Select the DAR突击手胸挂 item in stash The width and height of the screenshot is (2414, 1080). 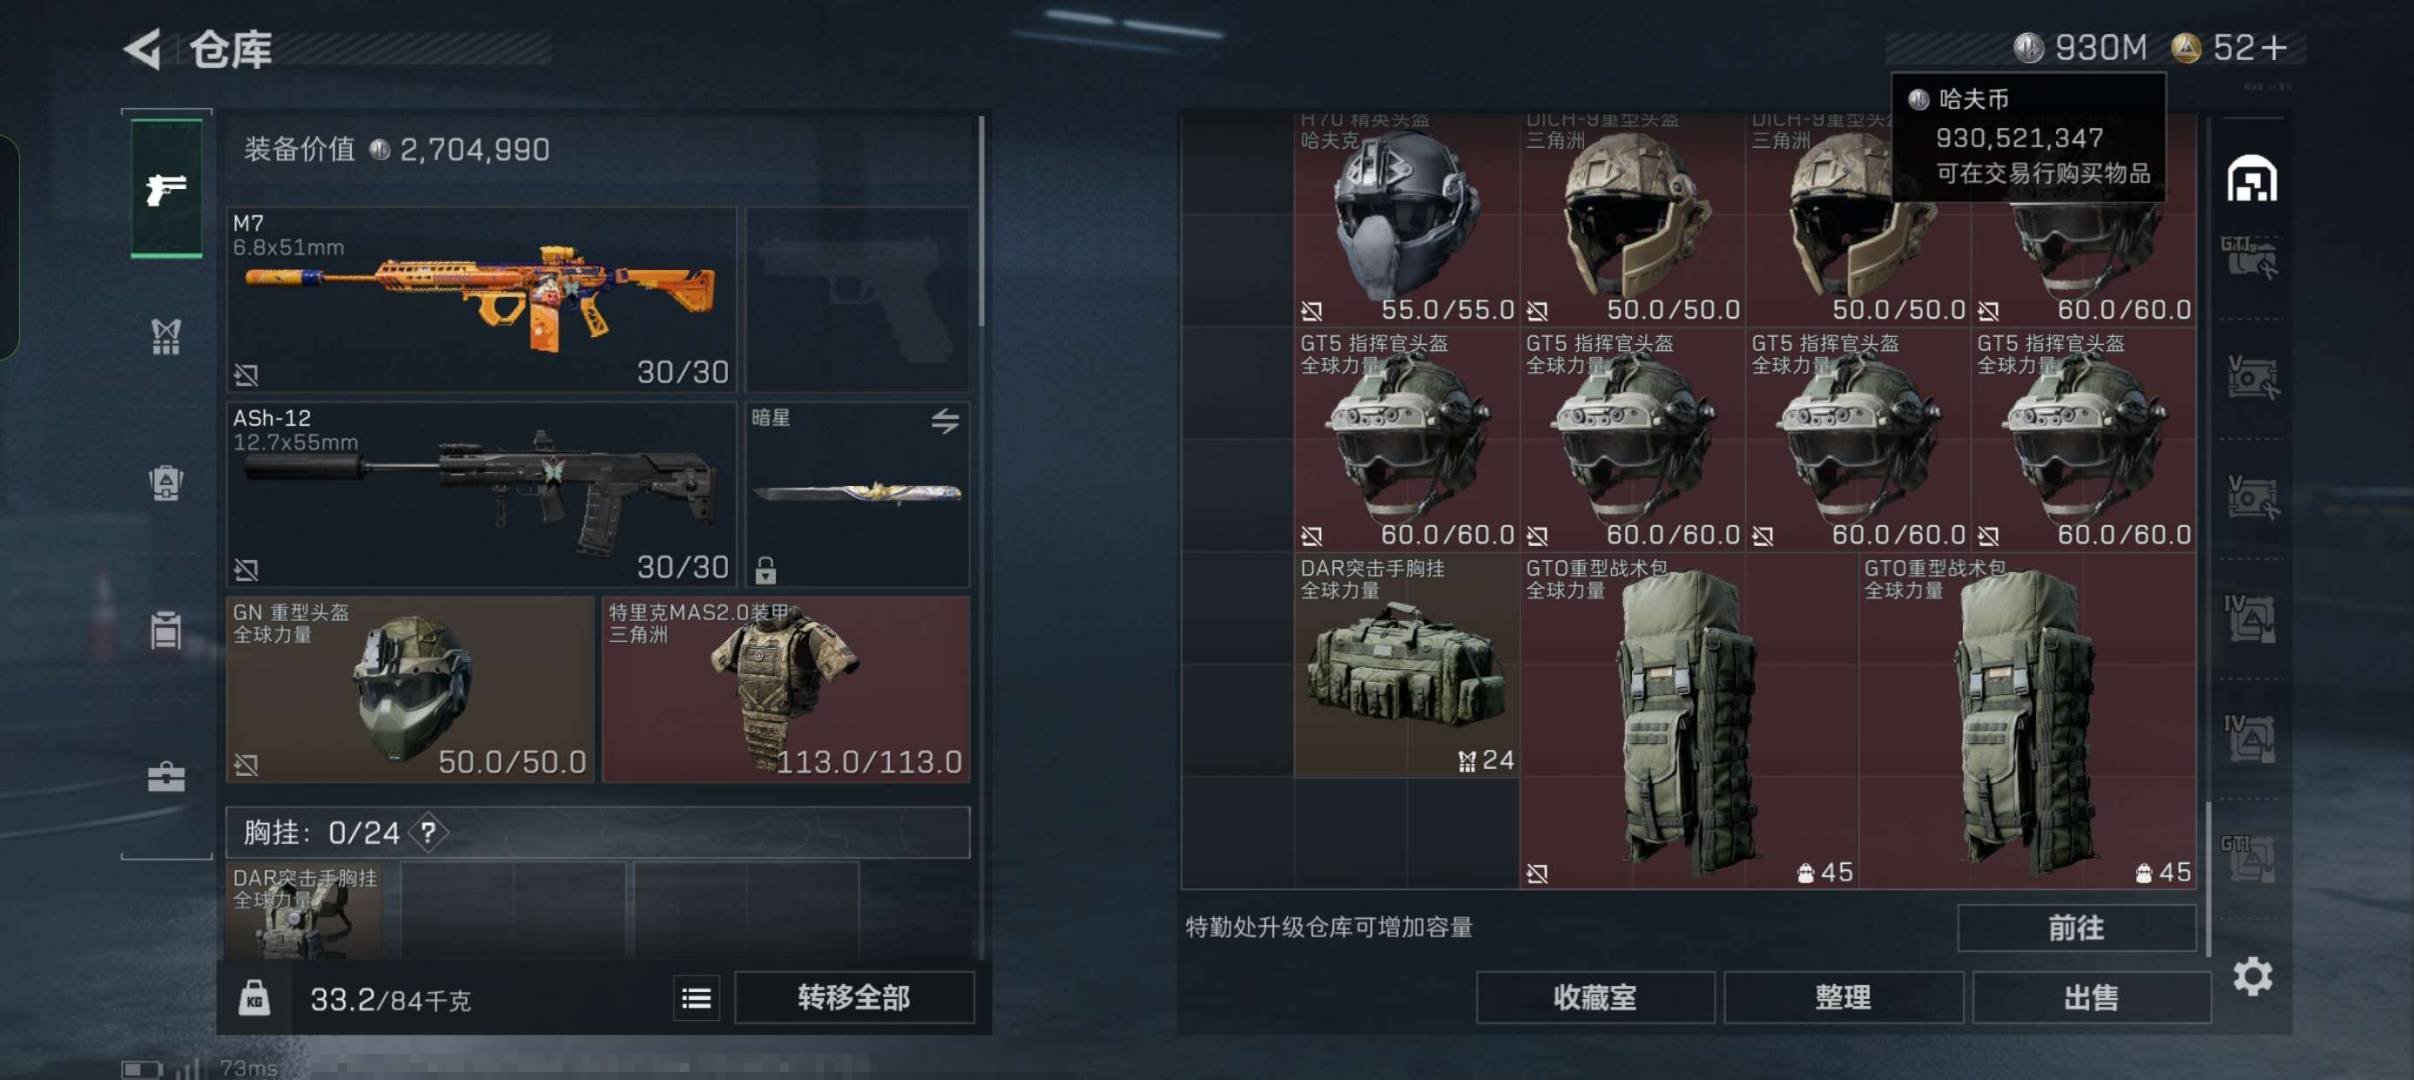(x=1406, y=665)
